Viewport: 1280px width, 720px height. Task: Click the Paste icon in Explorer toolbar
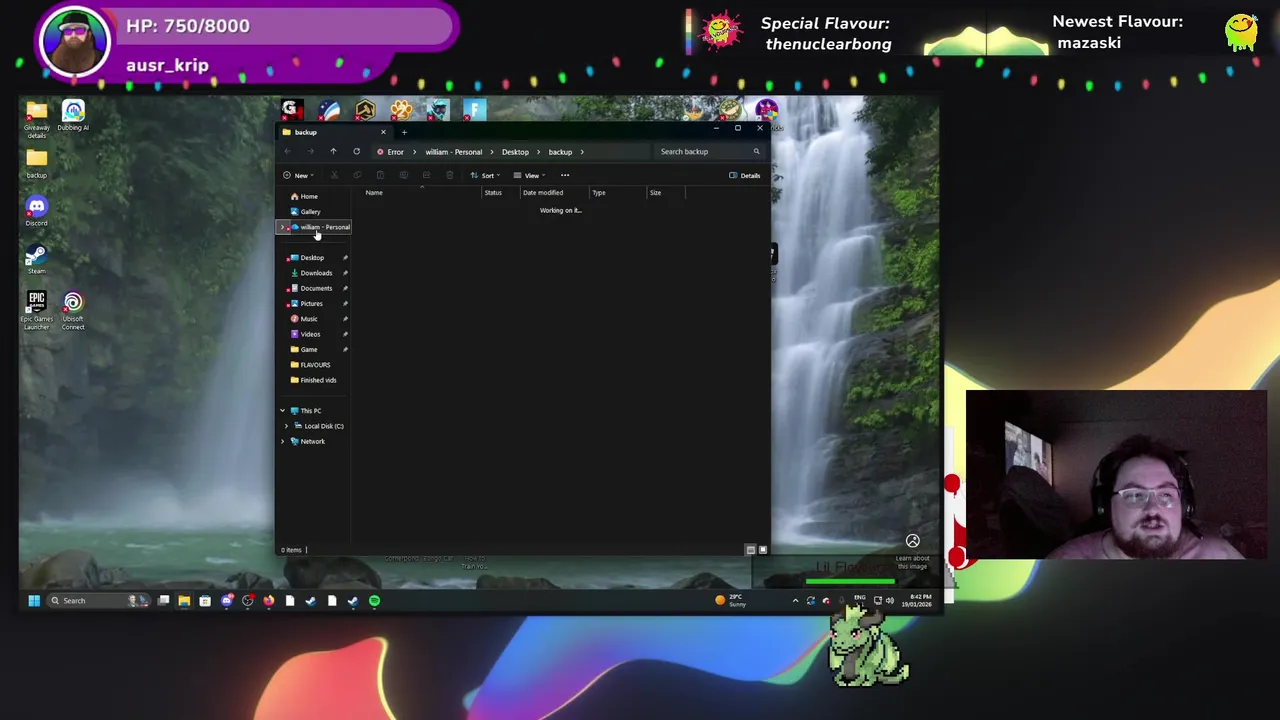pos(380,175)
